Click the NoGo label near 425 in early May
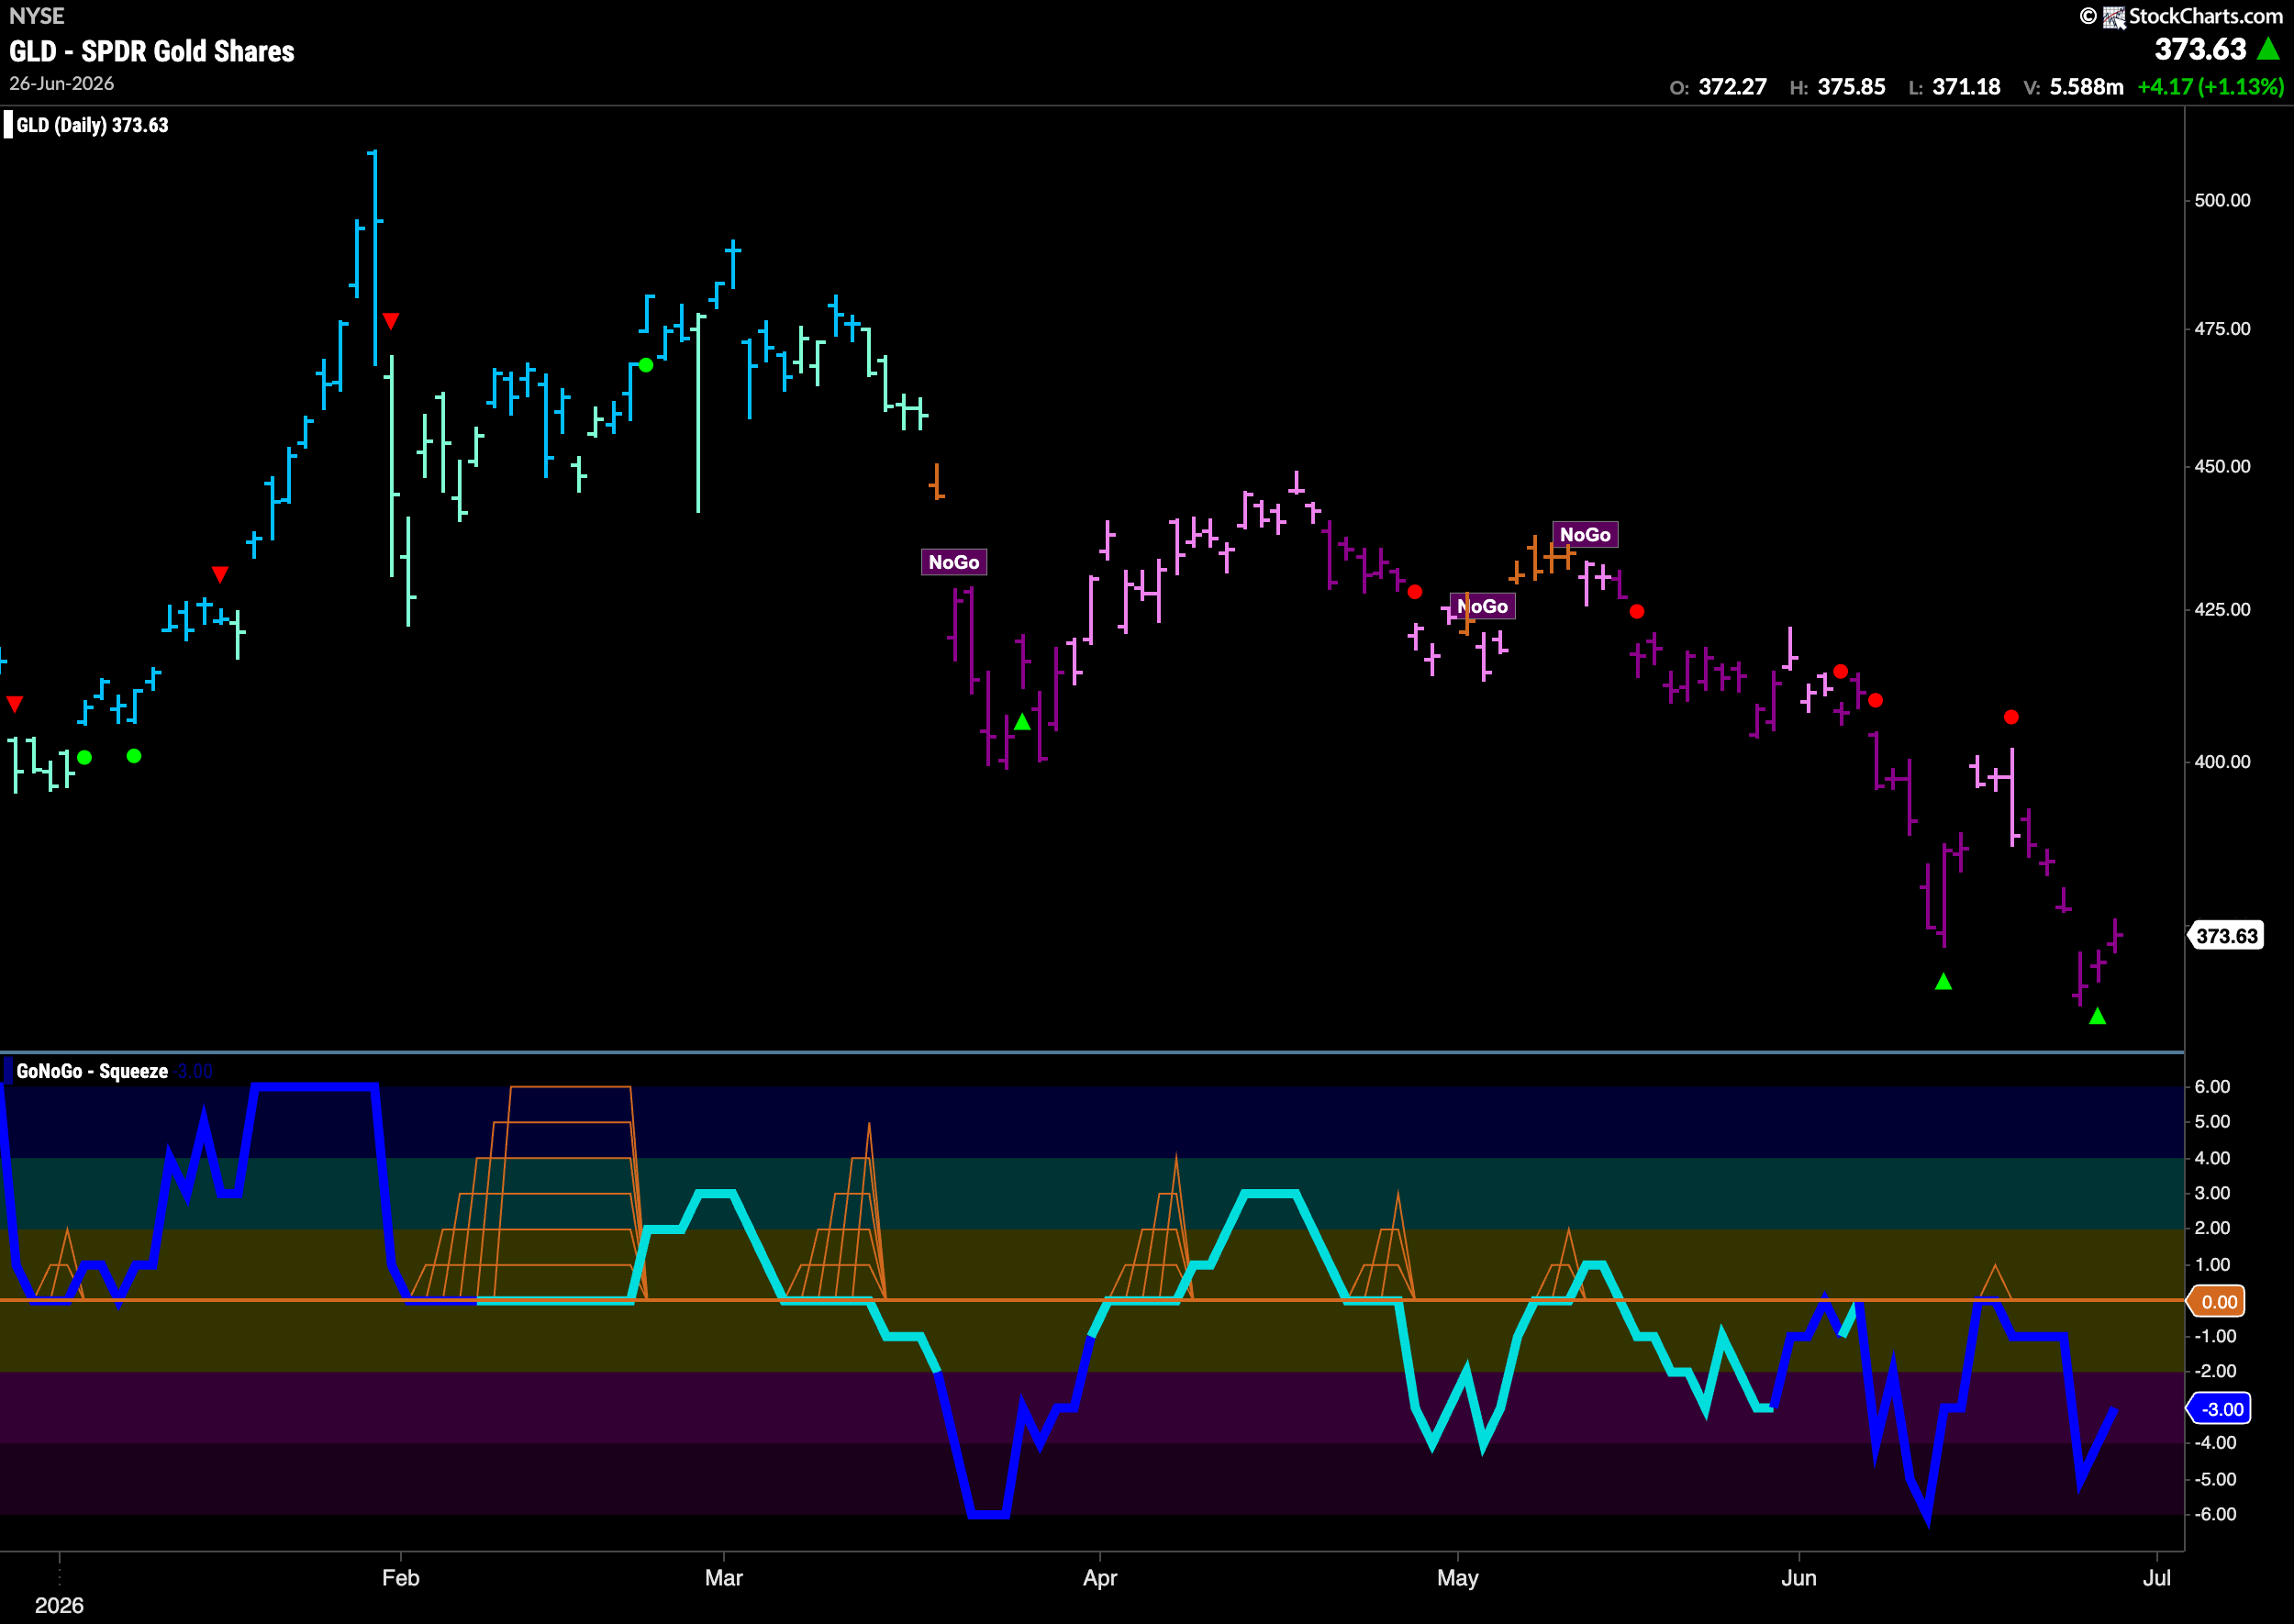Image resolution: width=2294 pixels, height=1624 pixels. click(x=1482, y=606)
